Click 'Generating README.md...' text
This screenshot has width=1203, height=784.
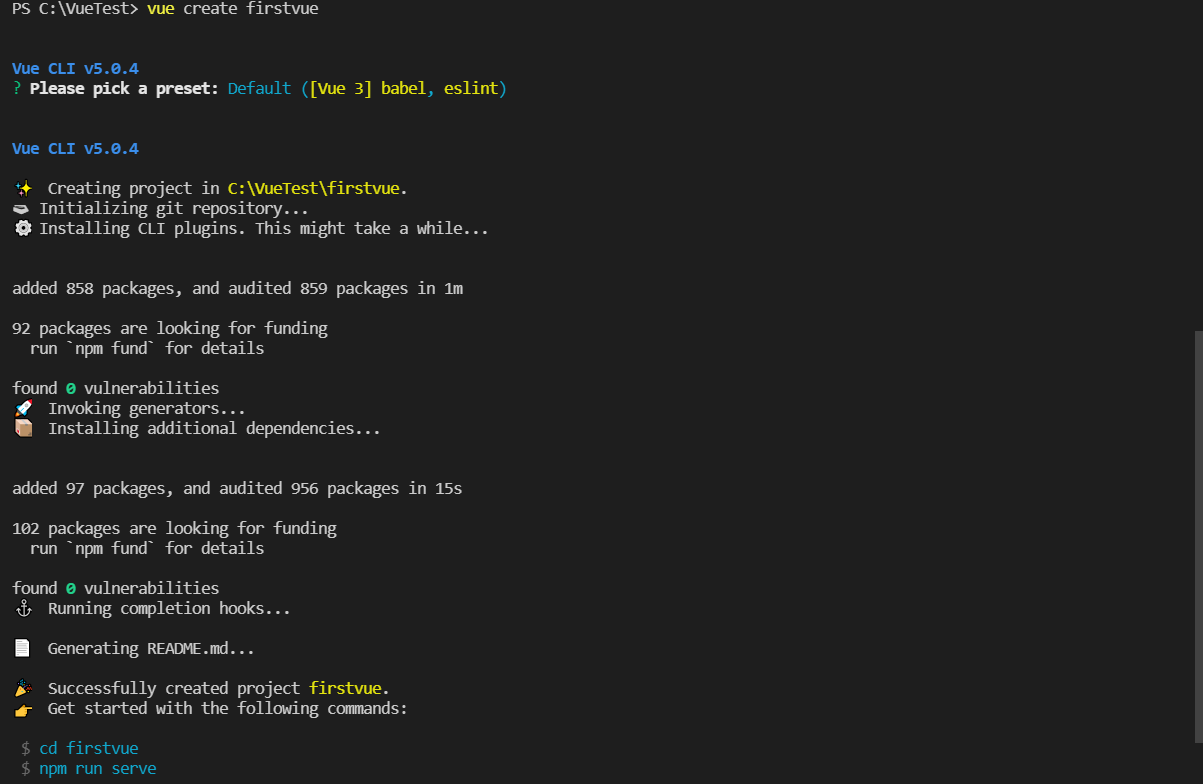pyautogui.click(x=151, y=648)
